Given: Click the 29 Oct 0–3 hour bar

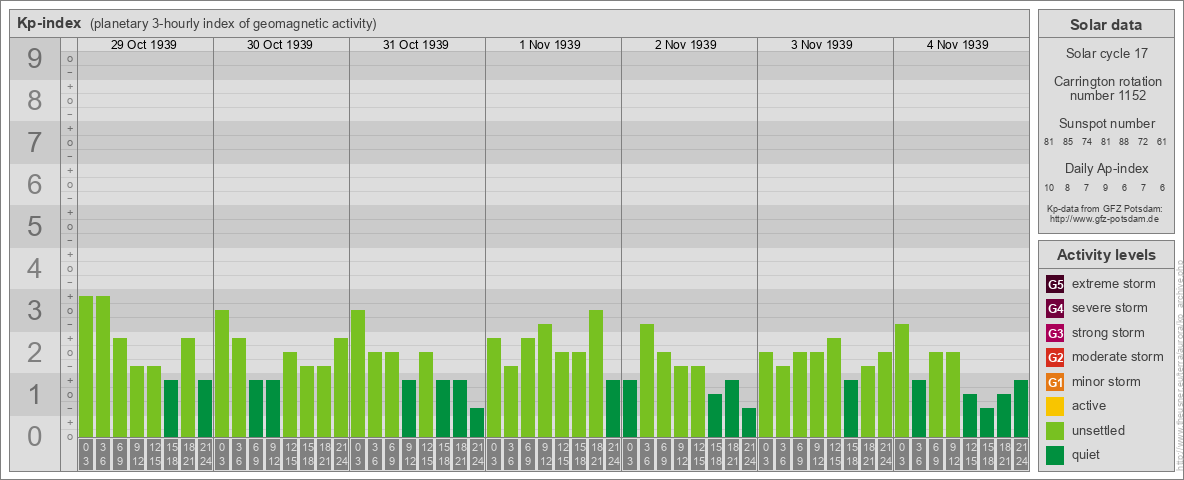Looking at the screenshot, I should [86, 367].
